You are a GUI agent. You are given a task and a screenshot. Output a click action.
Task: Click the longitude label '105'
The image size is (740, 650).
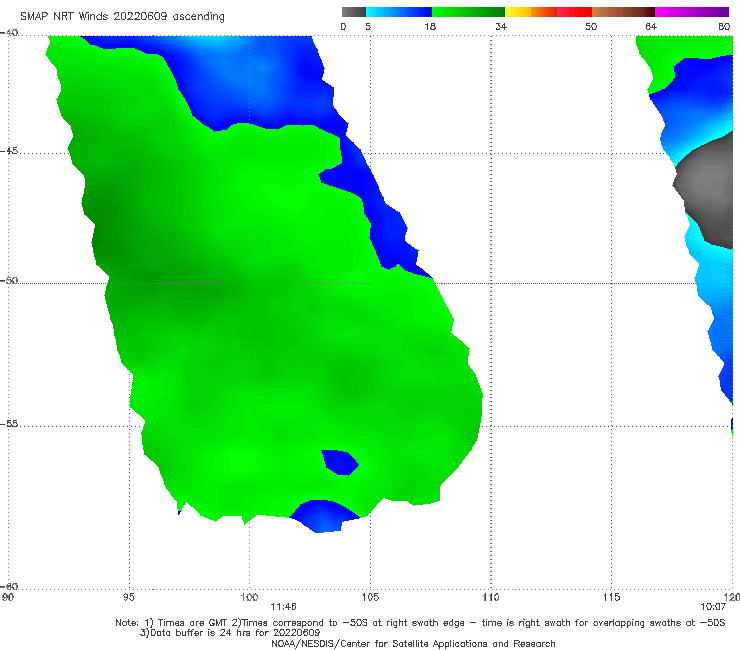coord(370,597)
